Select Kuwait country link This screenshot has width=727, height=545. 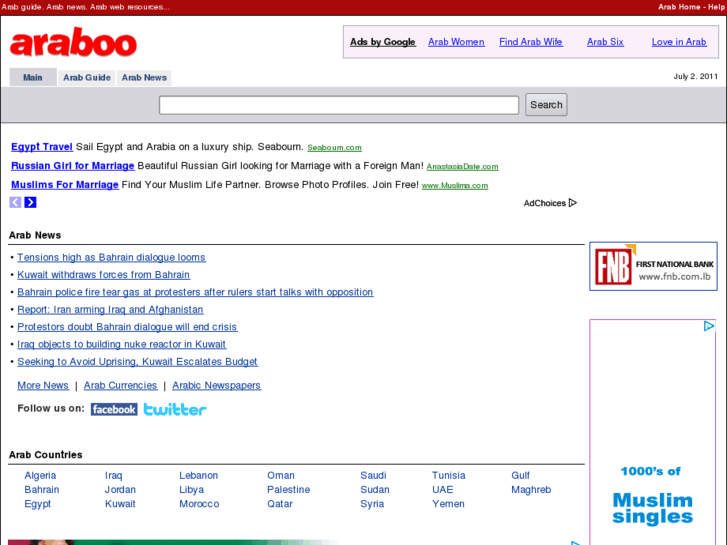coord(120,504)
